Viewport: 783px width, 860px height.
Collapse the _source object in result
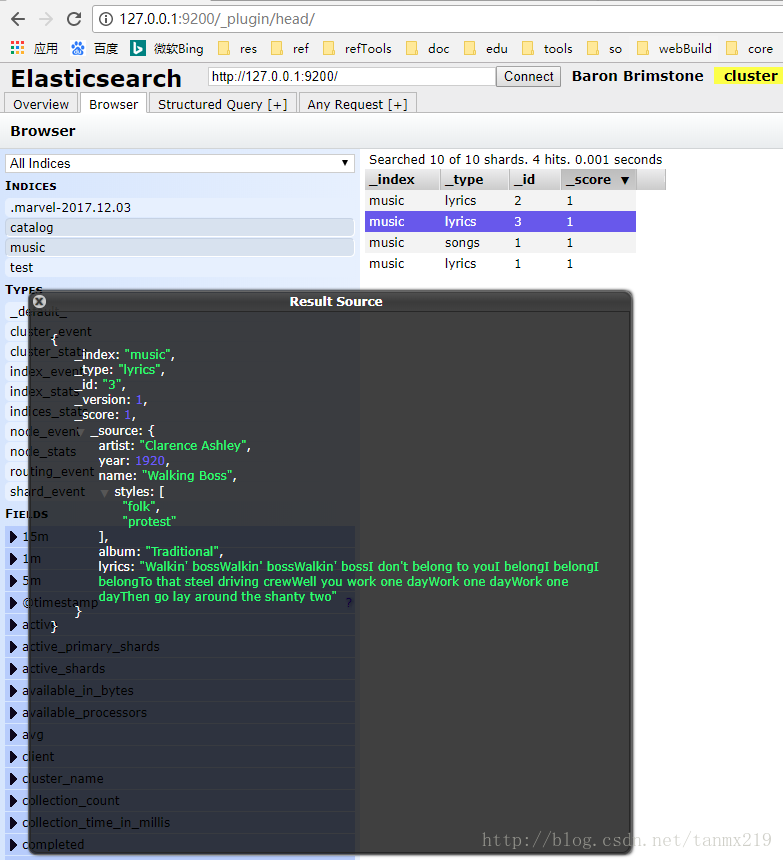coord(81,432)
